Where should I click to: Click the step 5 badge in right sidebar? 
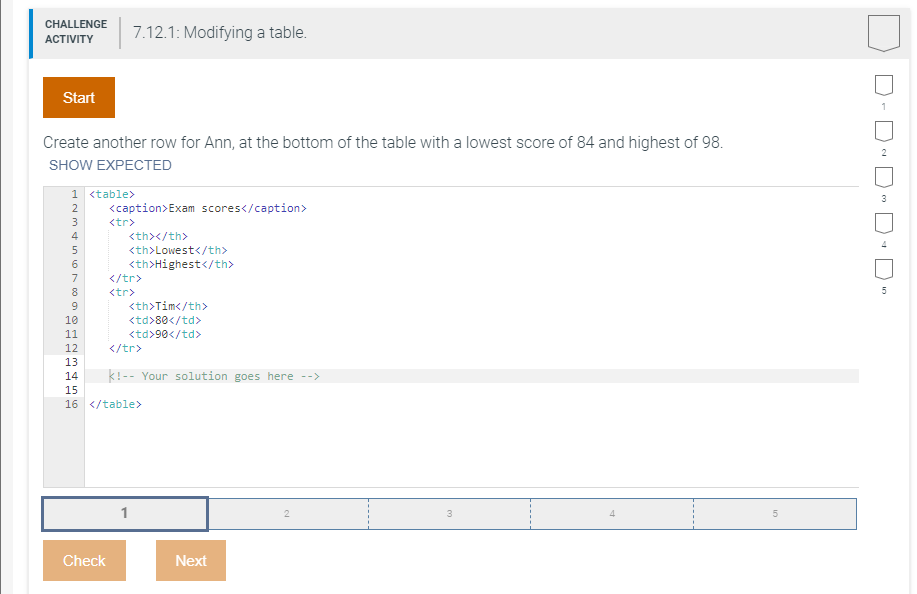(x=883, y=268)
